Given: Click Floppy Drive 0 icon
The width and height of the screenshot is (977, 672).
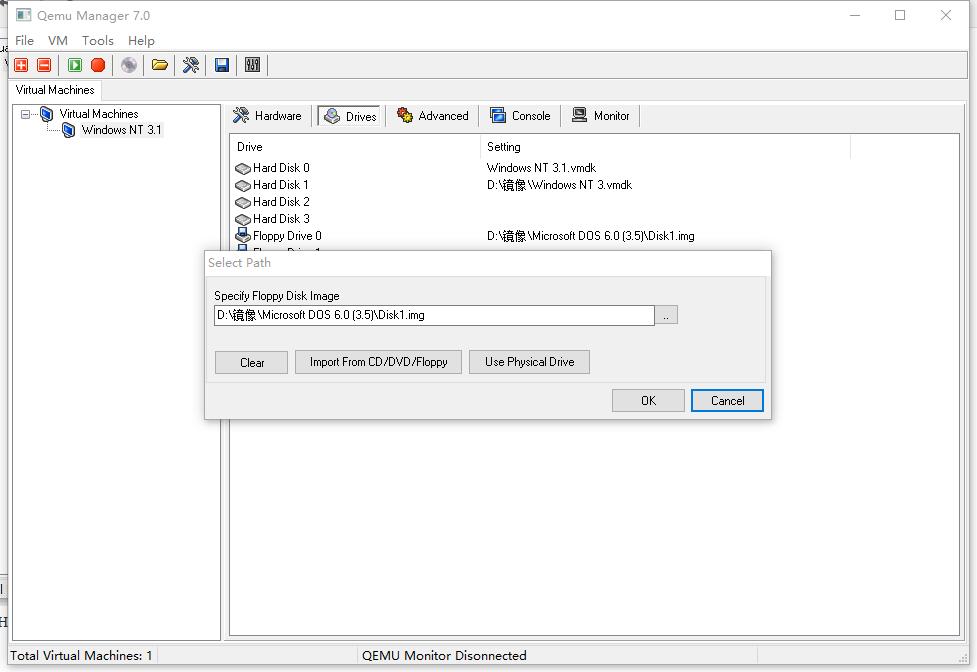Looking at the screenshot, I should (243, 235).
